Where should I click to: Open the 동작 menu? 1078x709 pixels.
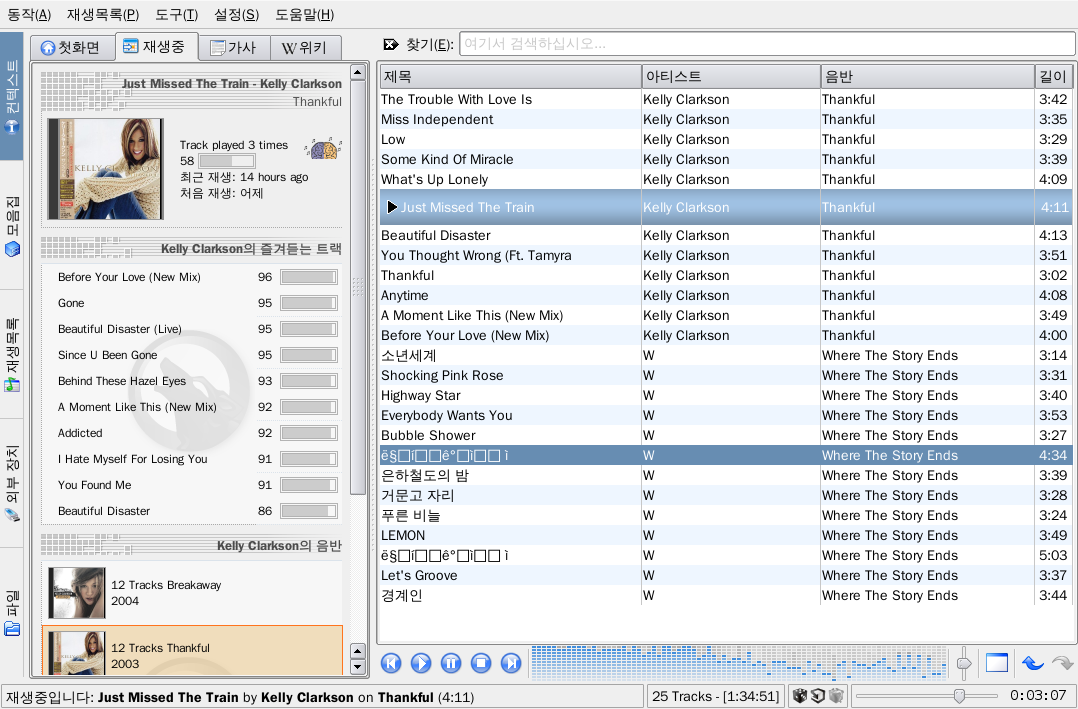[x=29, y=14]
